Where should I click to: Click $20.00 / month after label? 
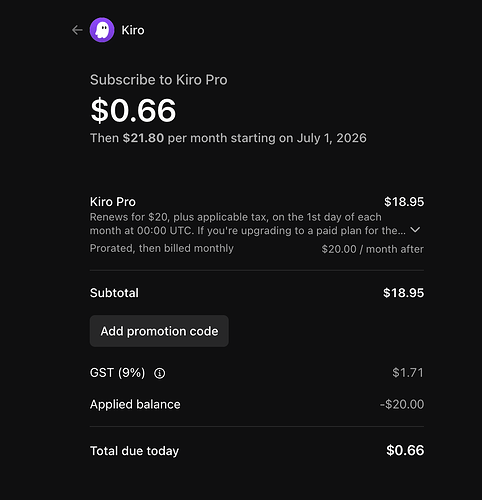click(373, 249)
